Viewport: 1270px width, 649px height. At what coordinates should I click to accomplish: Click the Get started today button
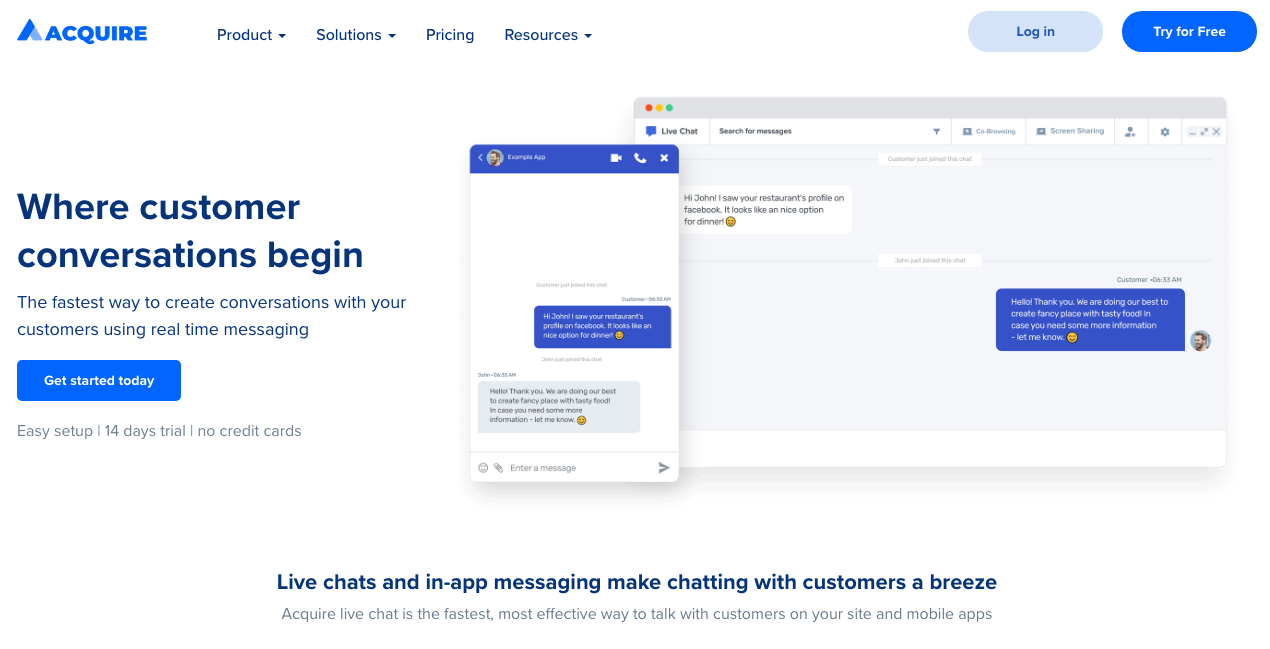(x=99, y=381)
